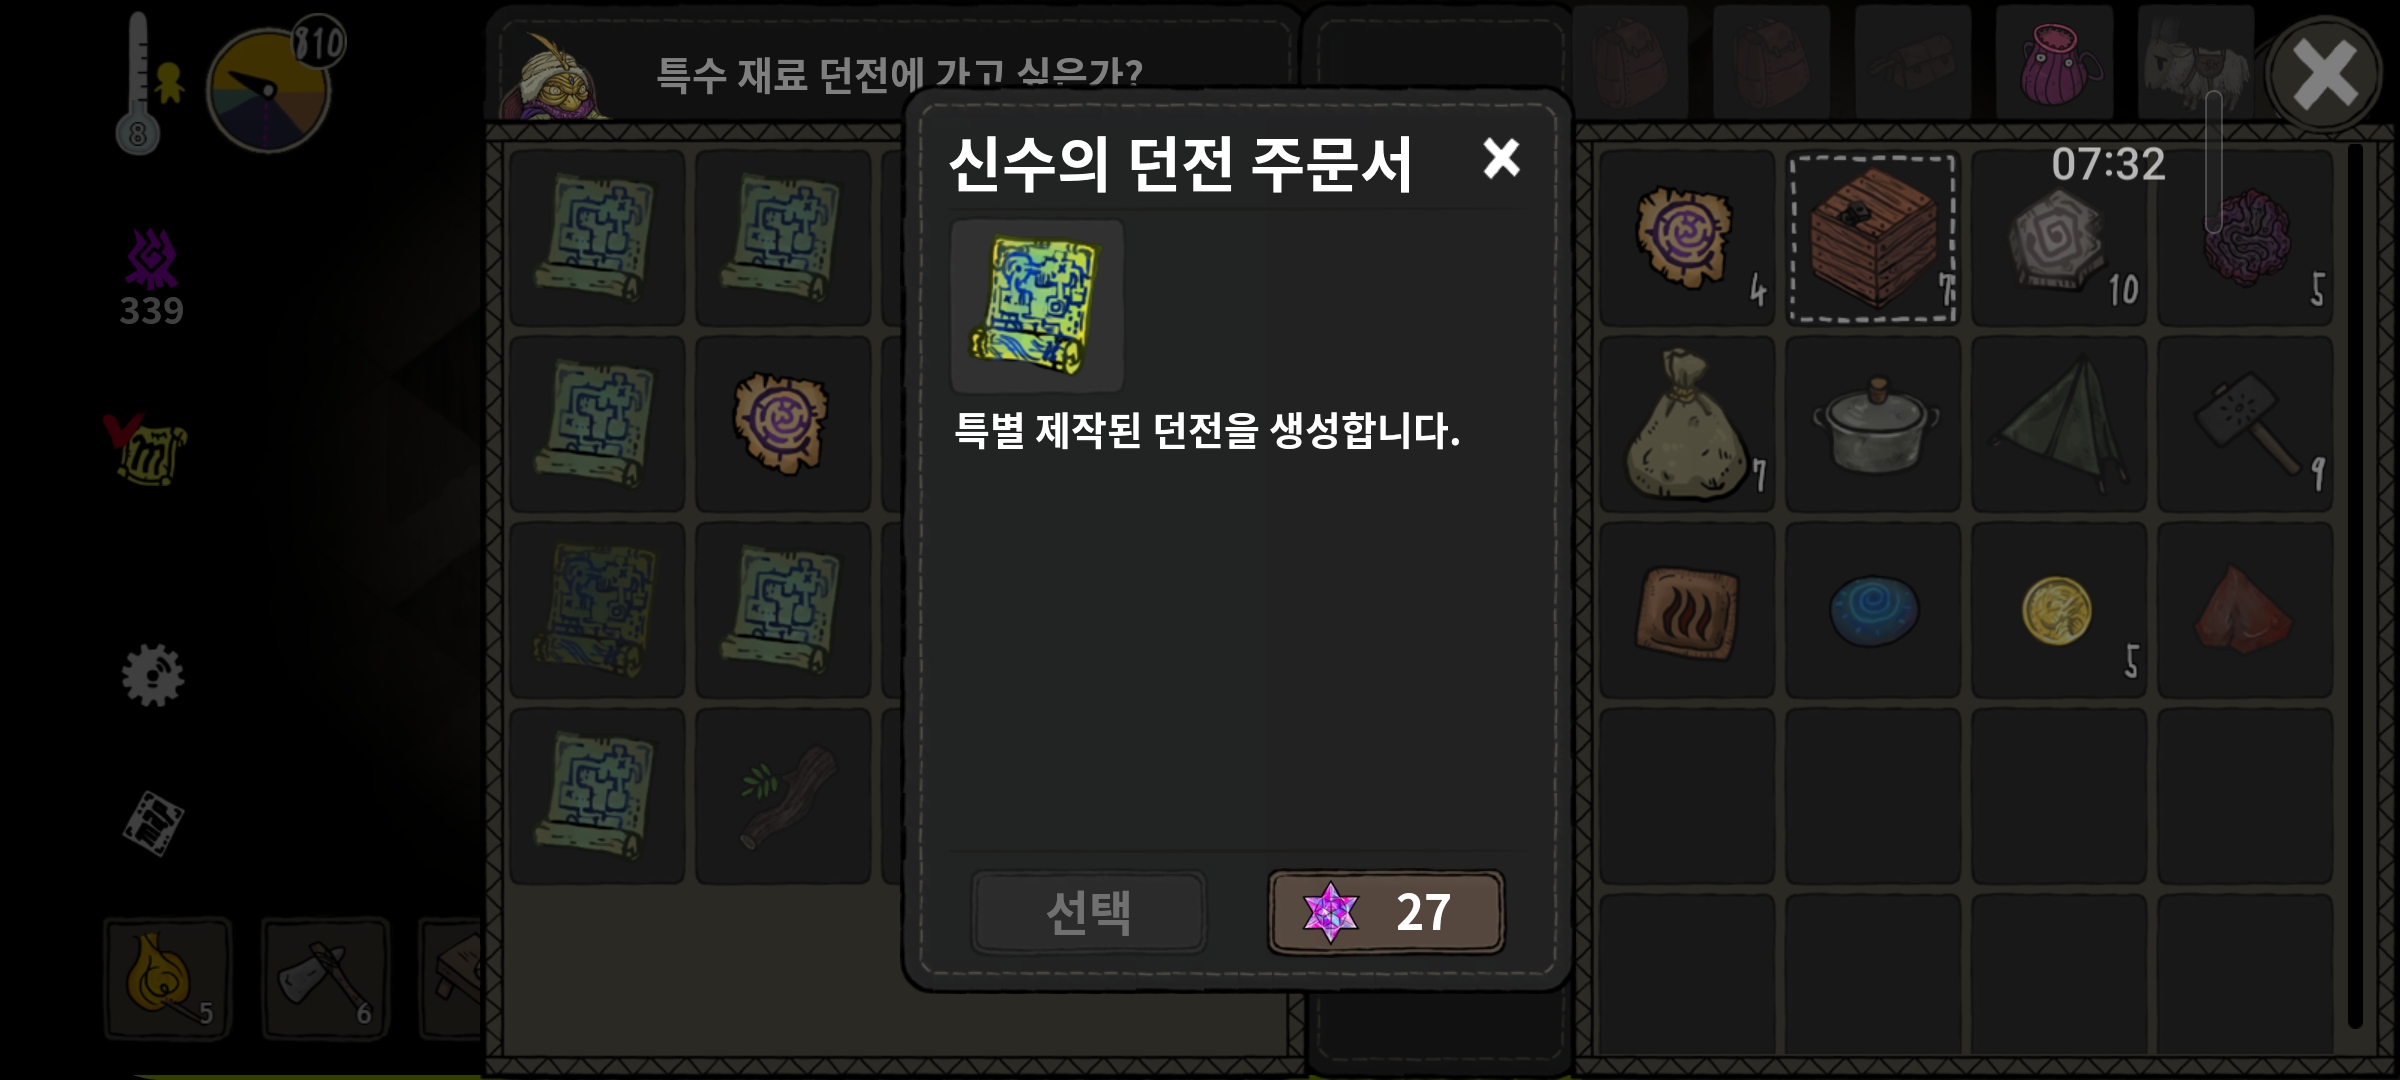Viewport: 2400px width, 1080px height.
Task: Click the 선택 select button
Action: pyautogui.click(x=1088, y=912)
